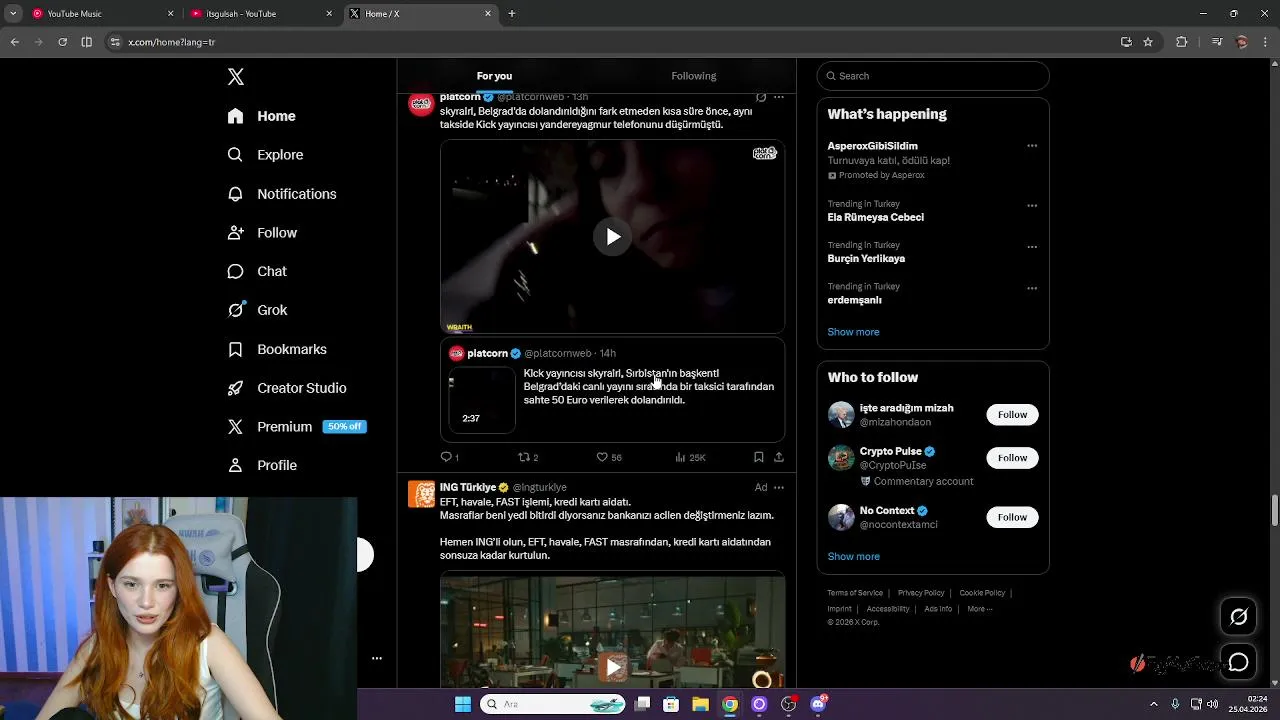Switch to the Following tab

694,76
